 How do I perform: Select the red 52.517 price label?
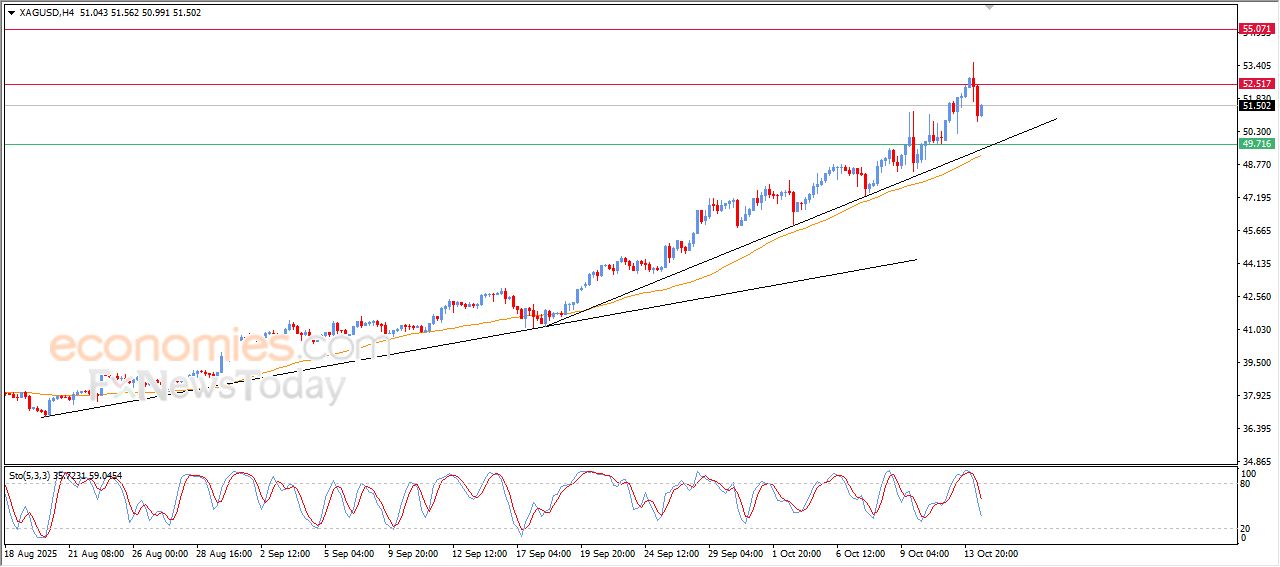point(1256,84)
